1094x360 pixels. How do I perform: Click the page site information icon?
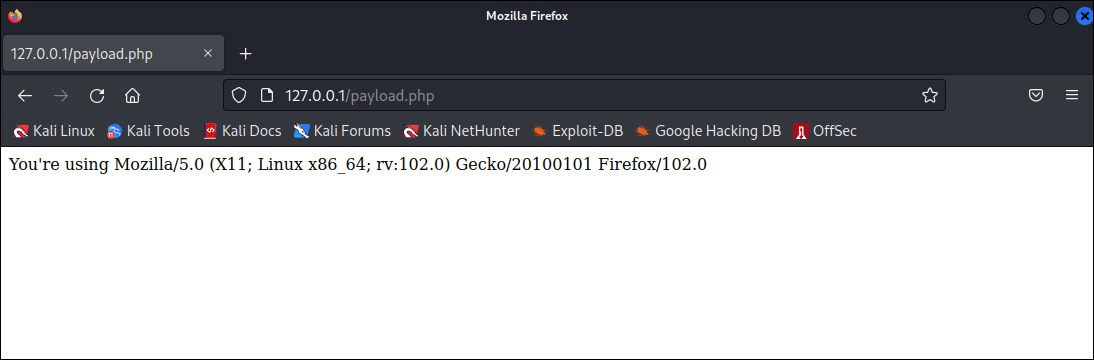(265, 96)
